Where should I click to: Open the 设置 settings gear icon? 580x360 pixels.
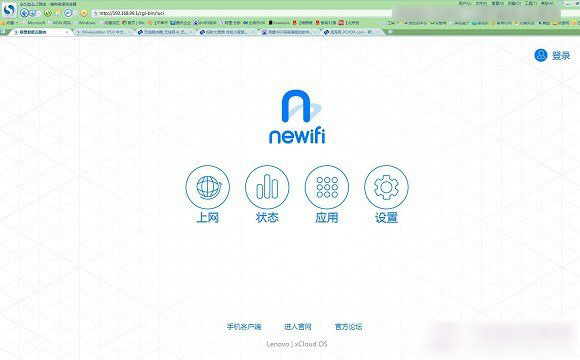click(386, 187)
